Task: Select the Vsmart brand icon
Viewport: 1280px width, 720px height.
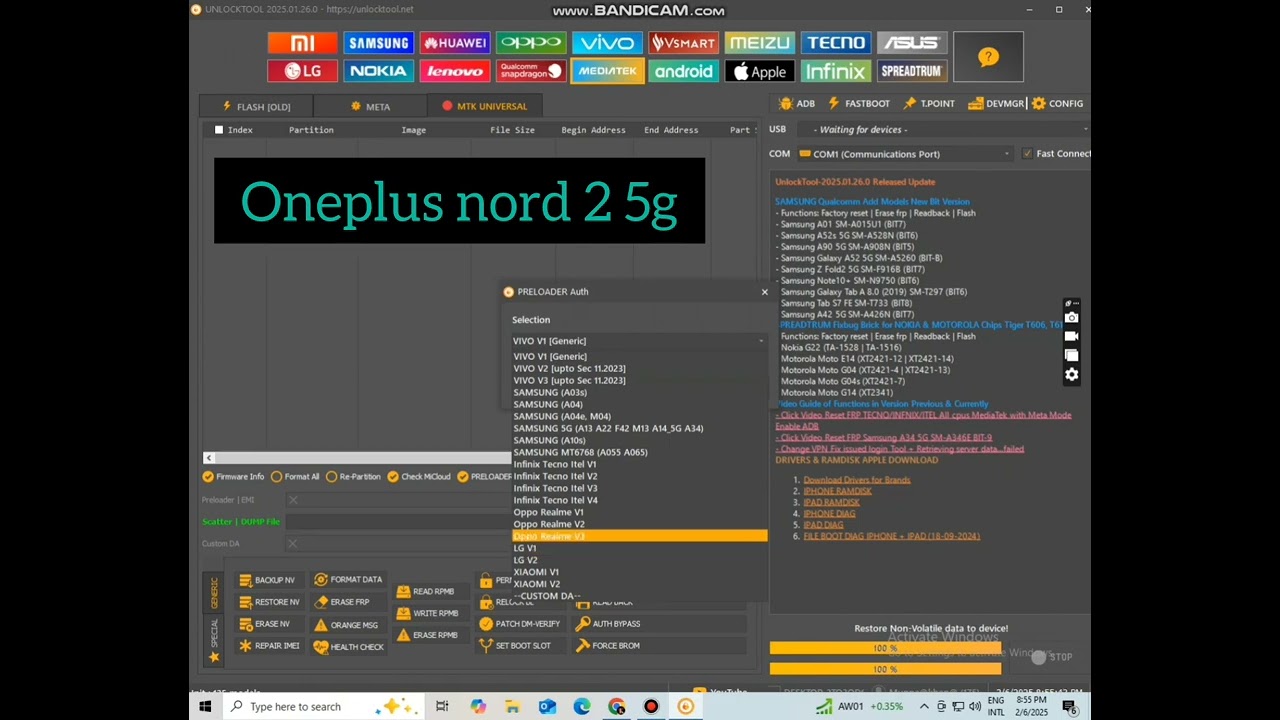Action: (x=683, y=43)
